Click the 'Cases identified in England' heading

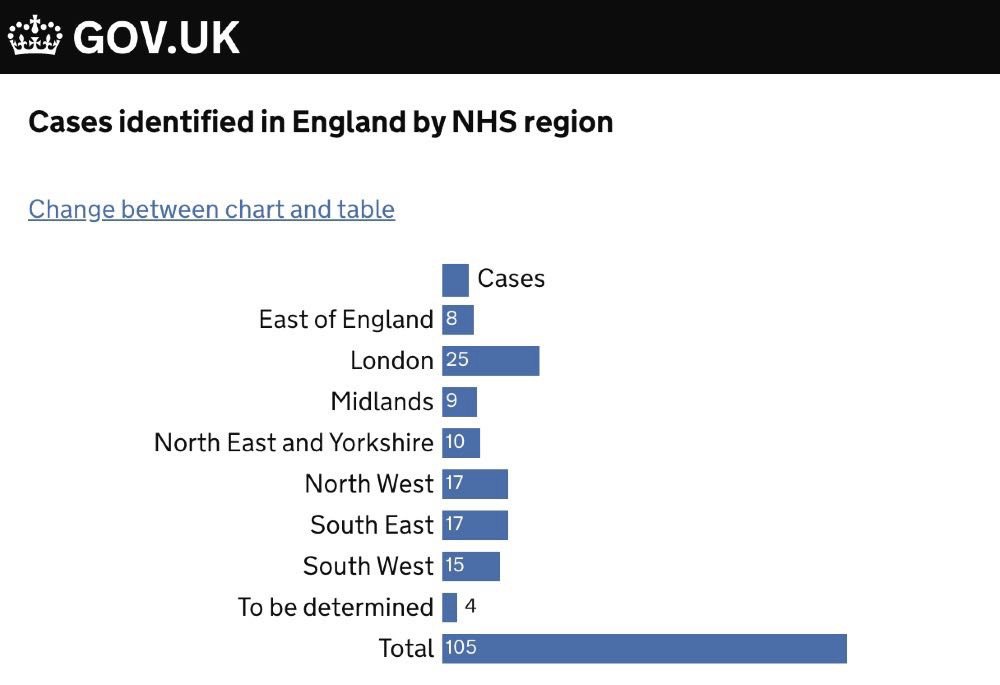tap(320, 123)
